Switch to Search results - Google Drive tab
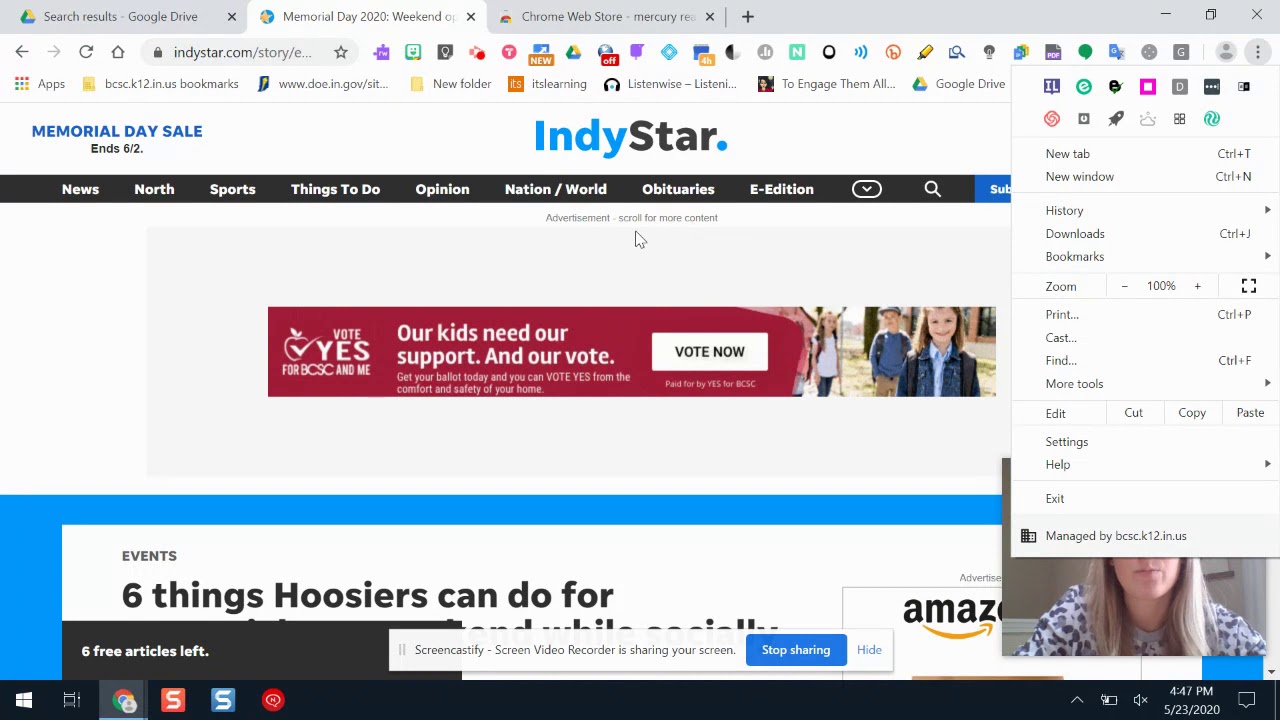The height and width of the screenshot is (720, 1280). [x=124, y=17]
